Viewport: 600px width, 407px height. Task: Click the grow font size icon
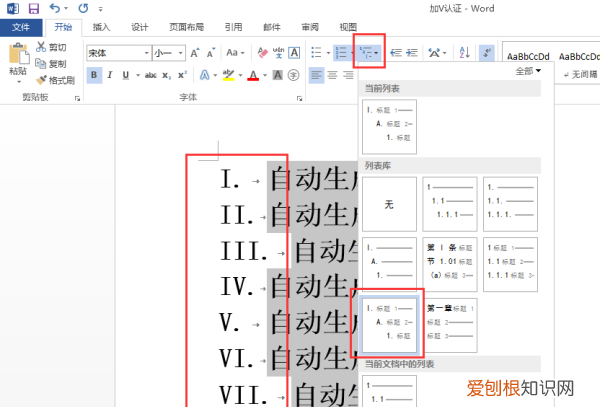coord(195,53)
